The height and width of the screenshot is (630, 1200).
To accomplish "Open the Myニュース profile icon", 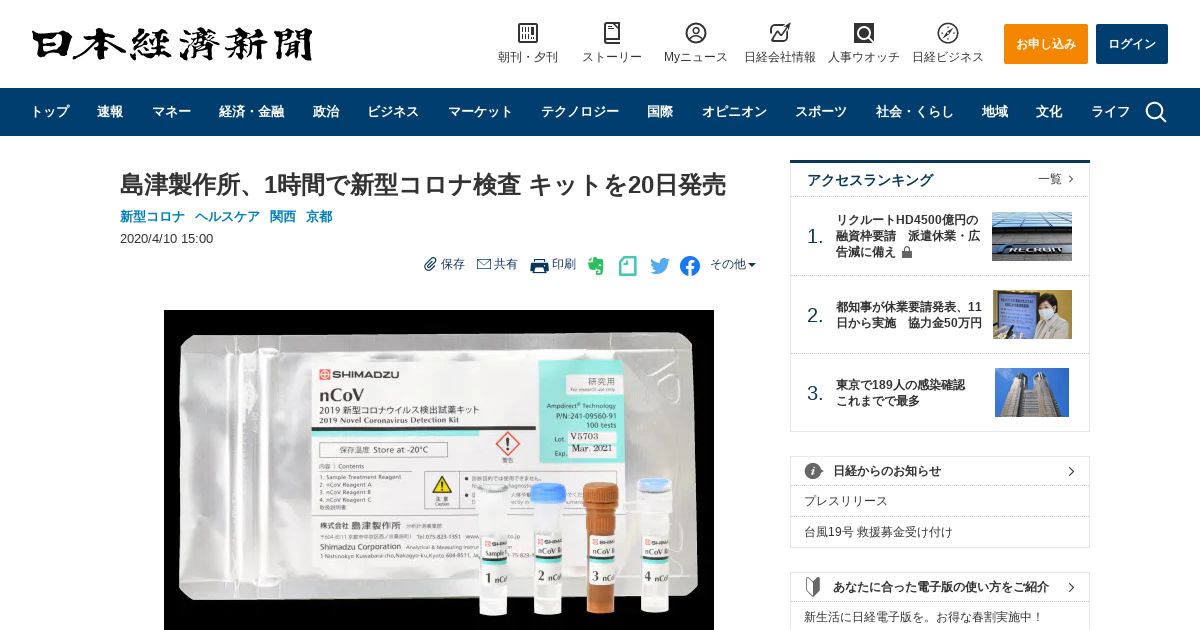I will [696, 33].
